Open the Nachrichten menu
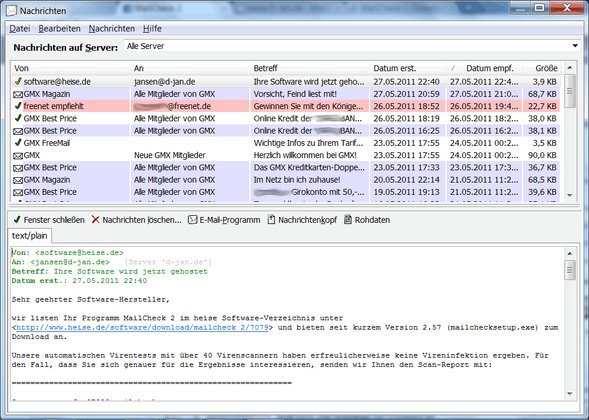This screenshot has width=589, height=420. [x=112, y=29]
